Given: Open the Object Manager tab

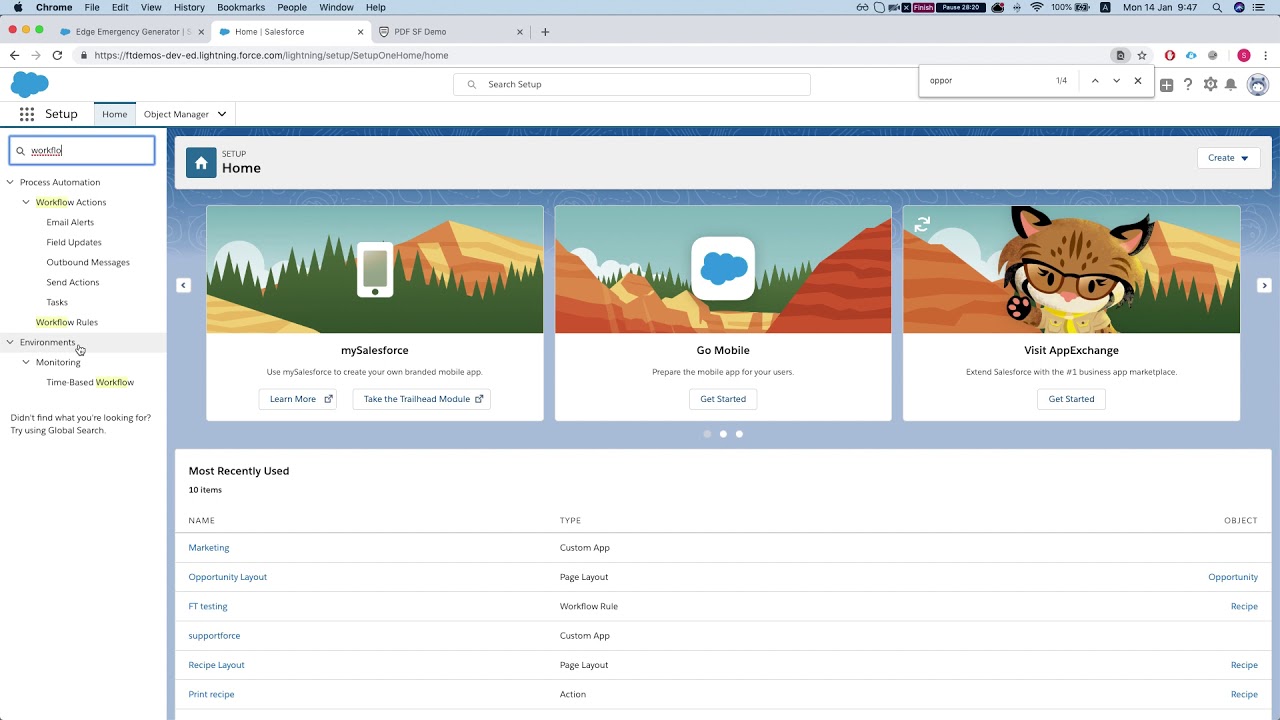Looking at the screenshot, I should point(176,114).
